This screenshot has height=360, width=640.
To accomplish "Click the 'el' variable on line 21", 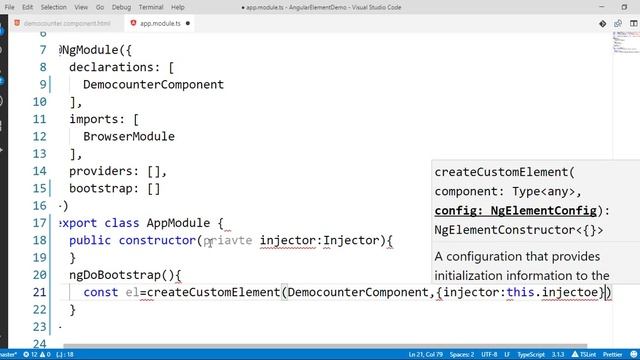I will (x=132, y=292).
